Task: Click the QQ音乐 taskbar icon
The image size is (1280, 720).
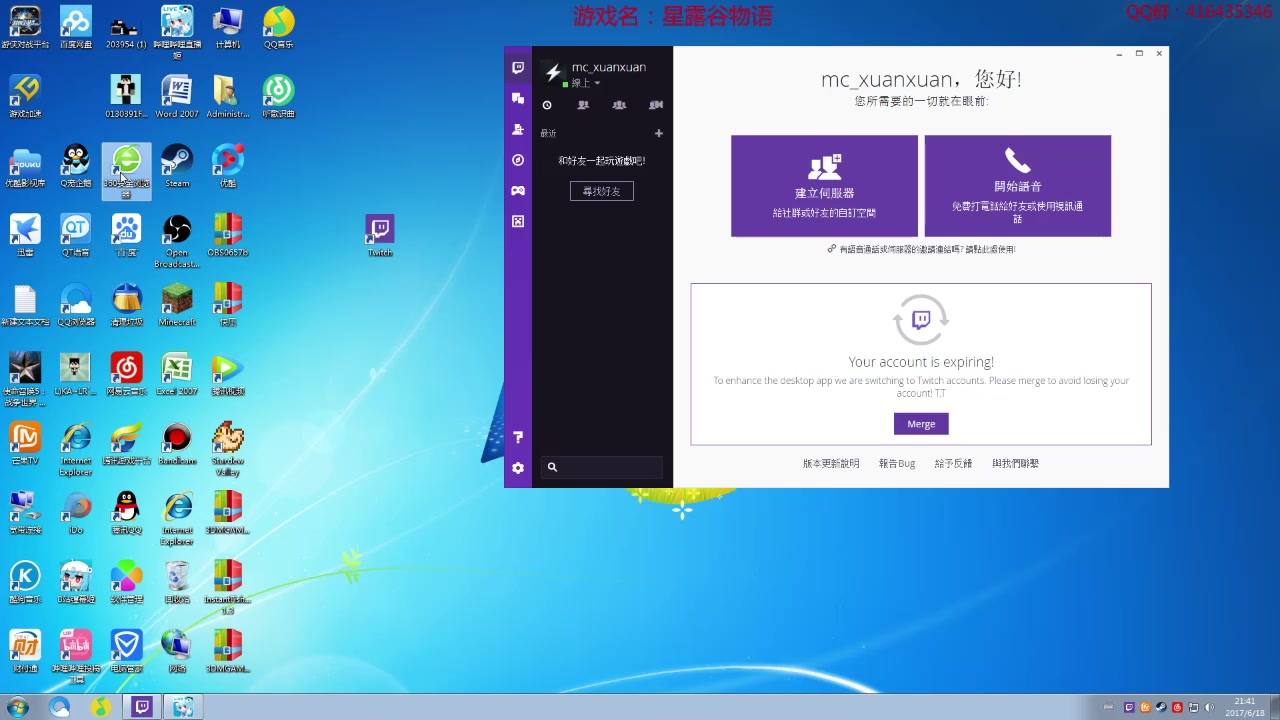Action: tap(101, 708)
